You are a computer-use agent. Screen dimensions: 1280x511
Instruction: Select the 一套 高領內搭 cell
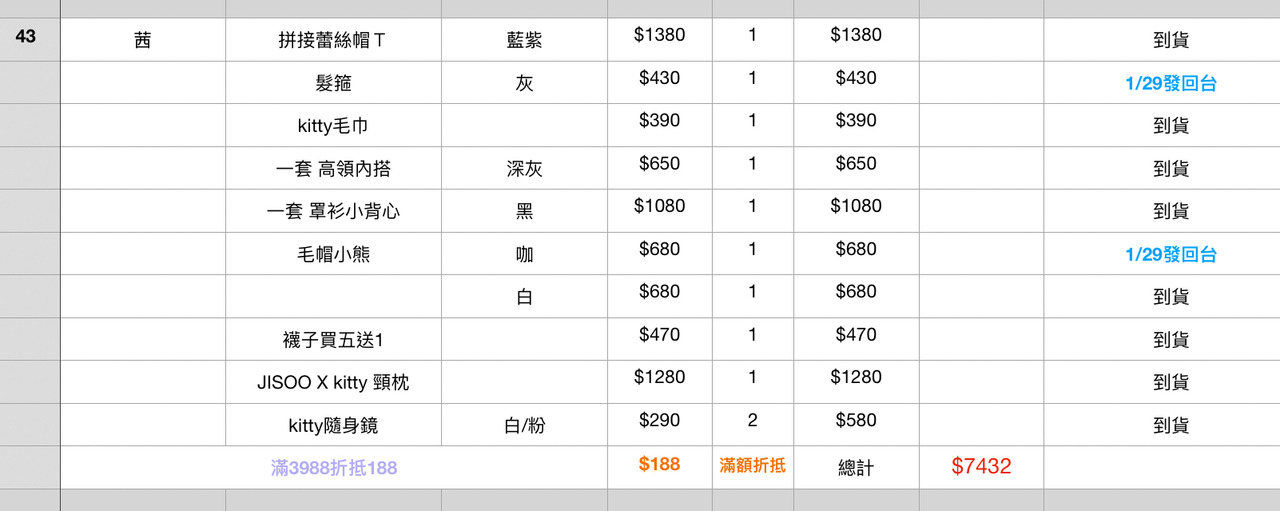(x=333, y=169)
